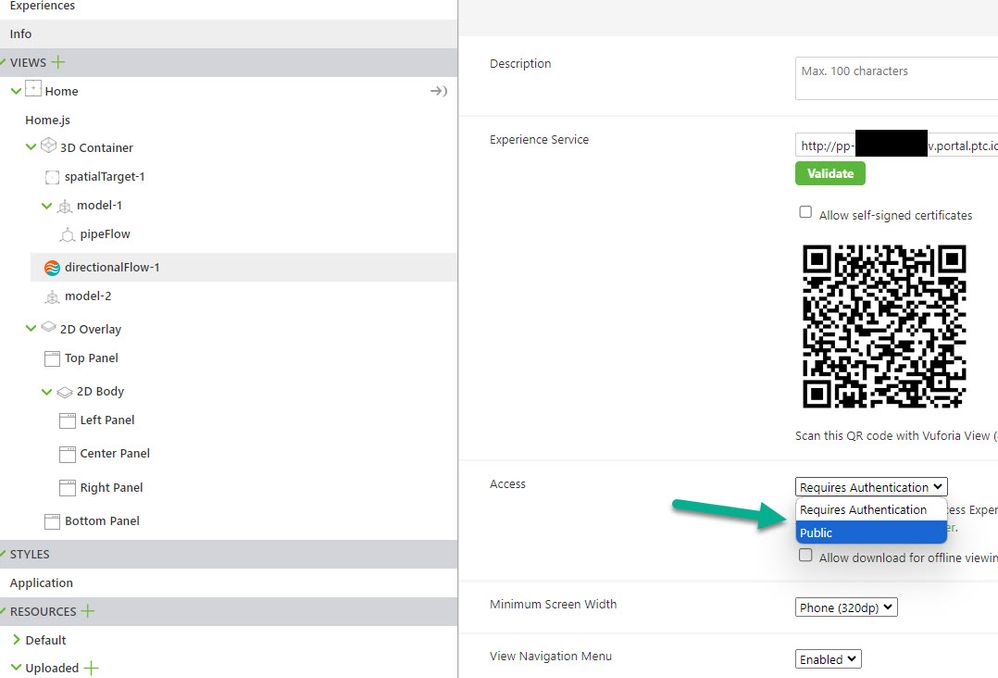Screen dimensions: 998x678
Task: Select the model-2 label
Action: pyautogui.click(x=88, y=296)
